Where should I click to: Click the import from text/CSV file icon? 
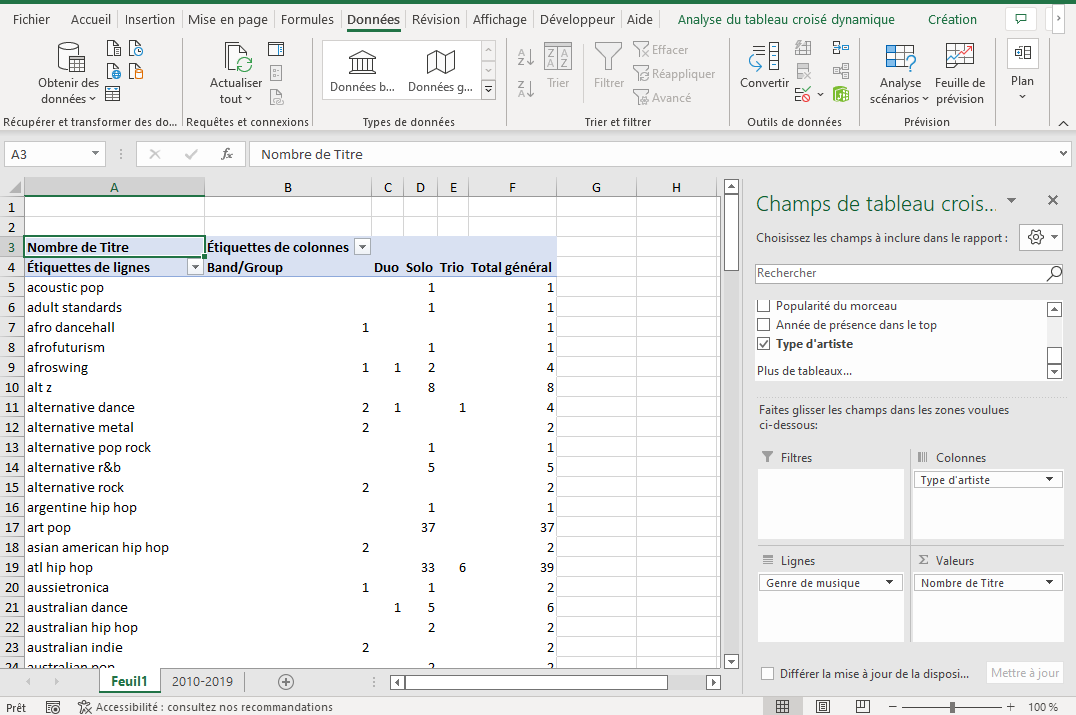pos(114,48)
